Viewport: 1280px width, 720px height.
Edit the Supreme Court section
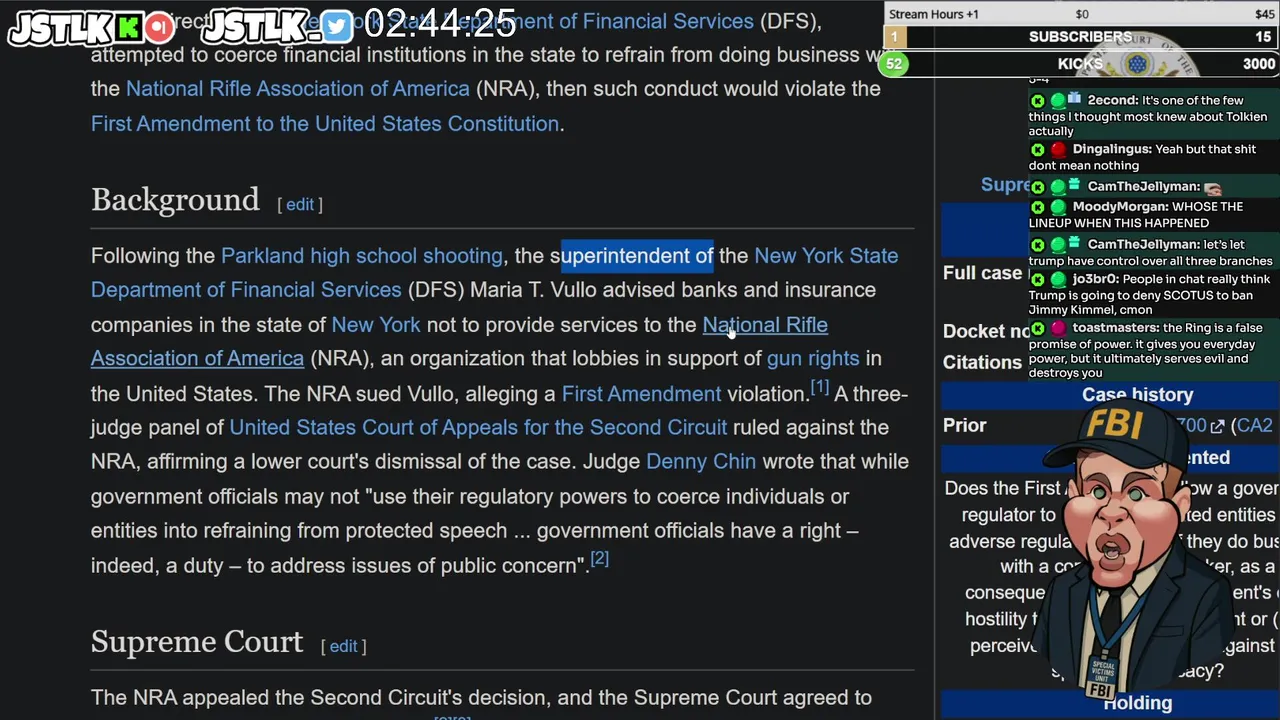[343, 646]
